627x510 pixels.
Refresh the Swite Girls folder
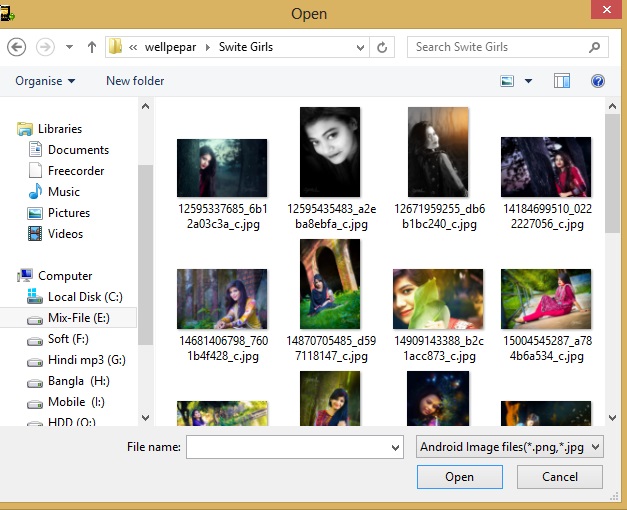[x=382, y=48]
